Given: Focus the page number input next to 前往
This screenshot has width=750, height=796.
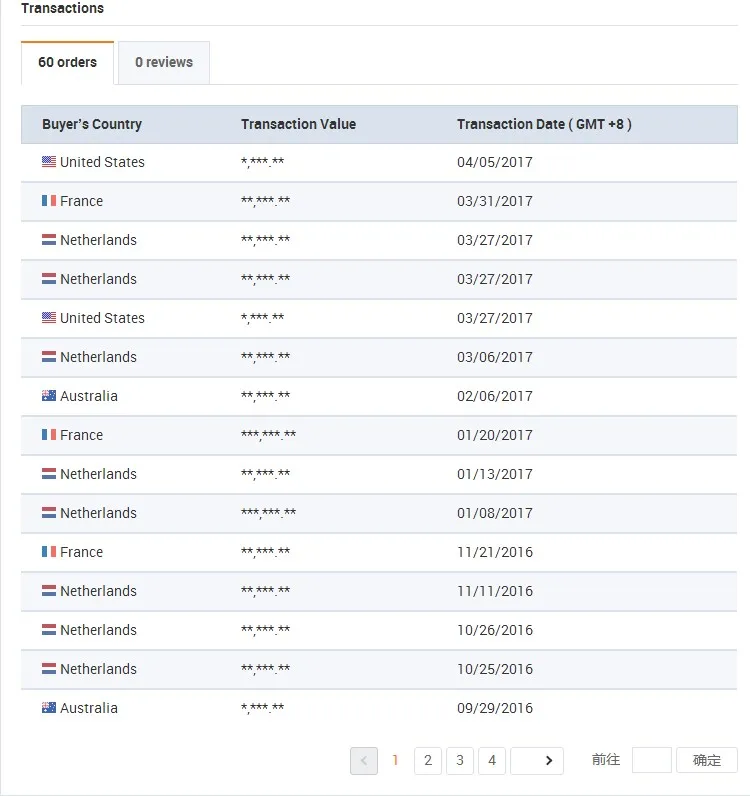Looking at the screenshot, I should click(x=651, y=760).
